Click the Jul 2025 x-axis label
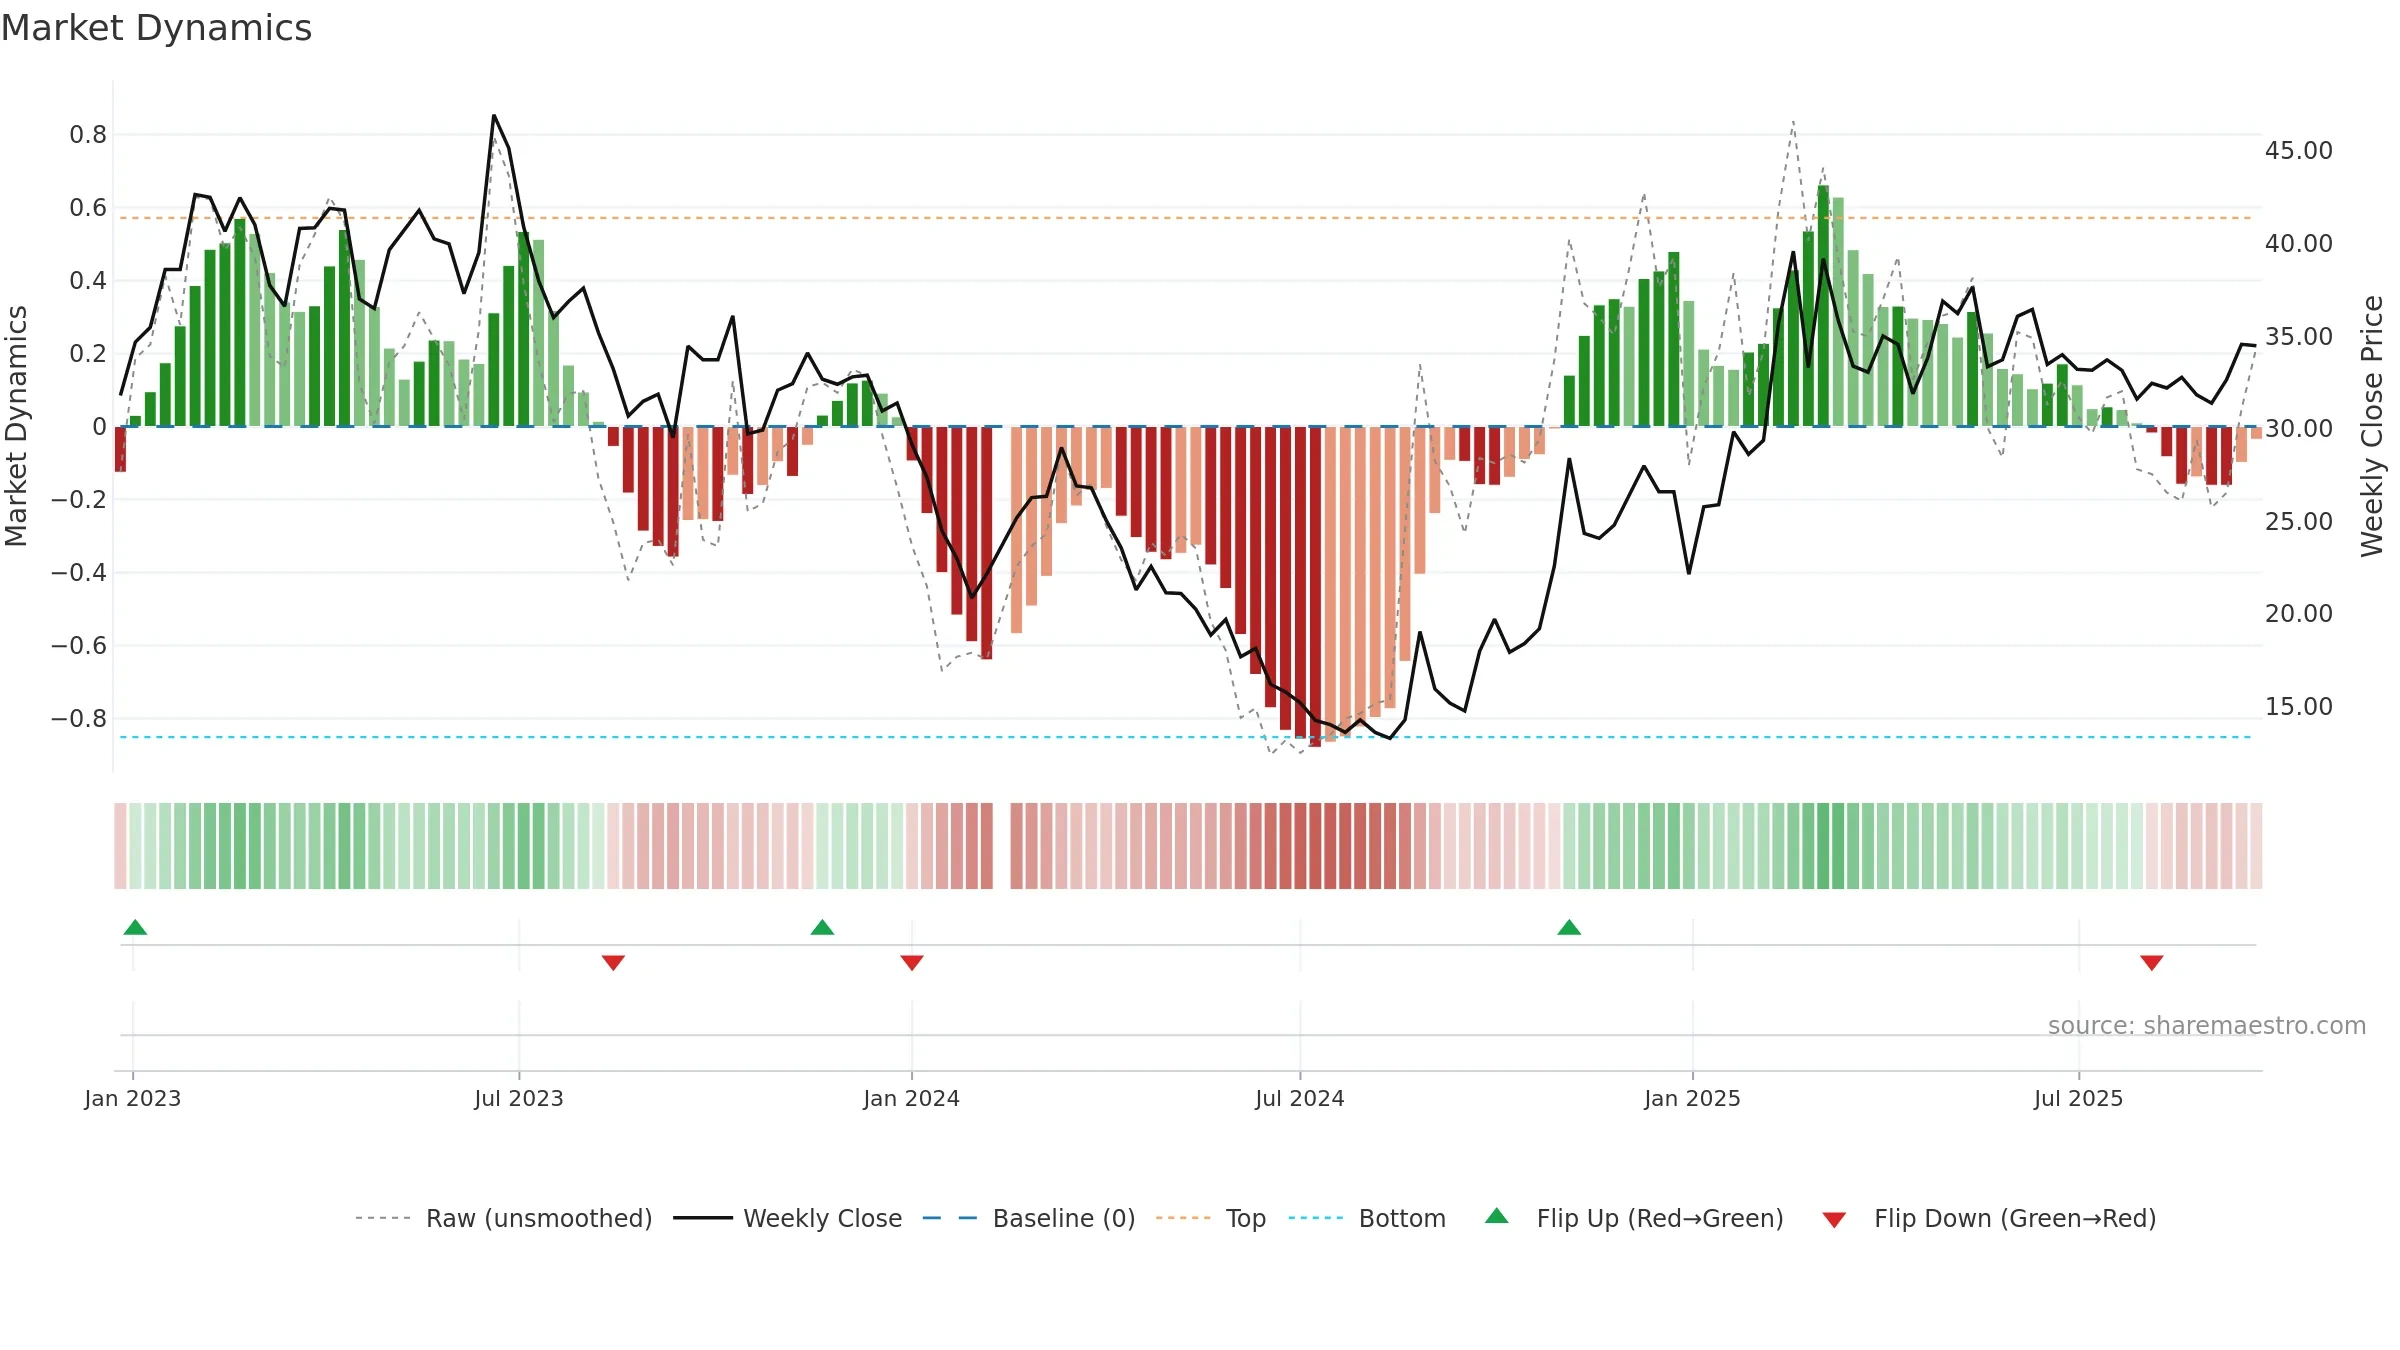This screenshot has width=2400, height=1350. point(2079,1098)
